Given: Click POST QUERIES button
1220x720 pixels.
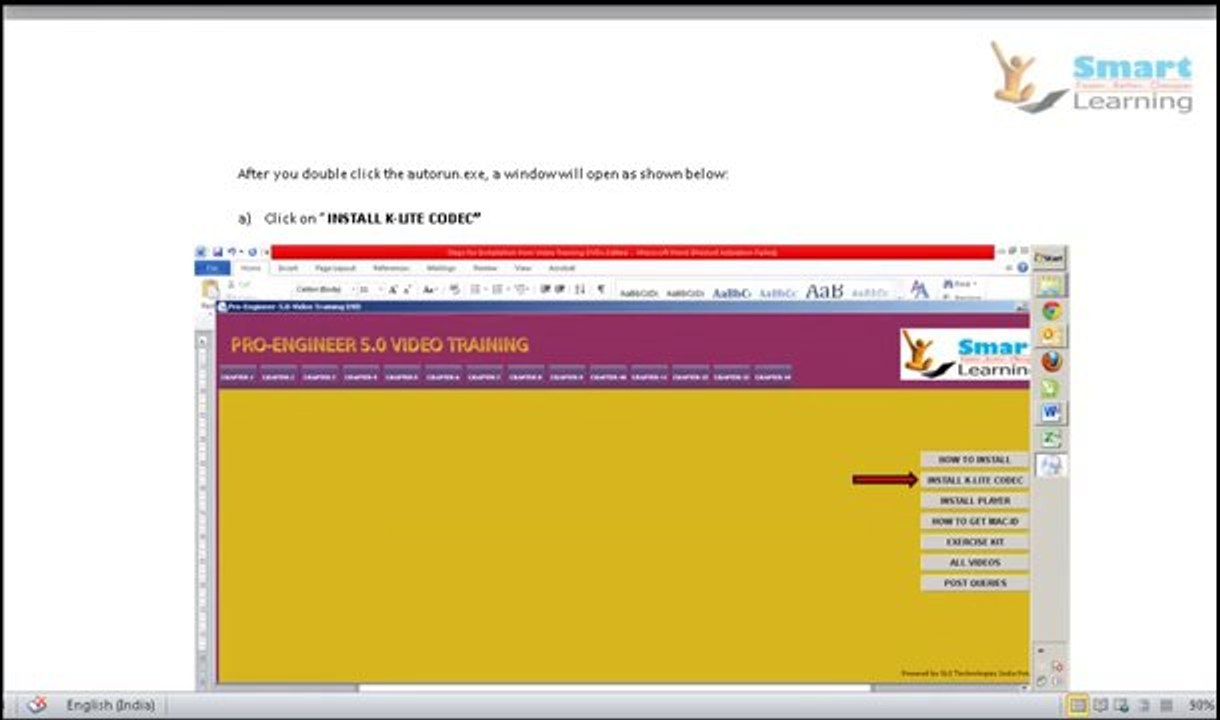Looking at the screenshot, I should pos(974,583).
